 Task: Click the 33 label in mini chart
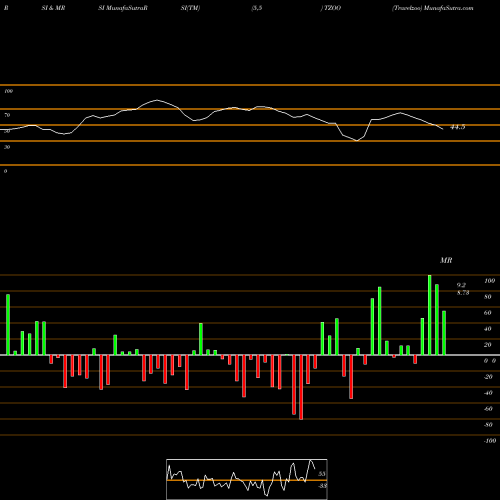(322, 486)
